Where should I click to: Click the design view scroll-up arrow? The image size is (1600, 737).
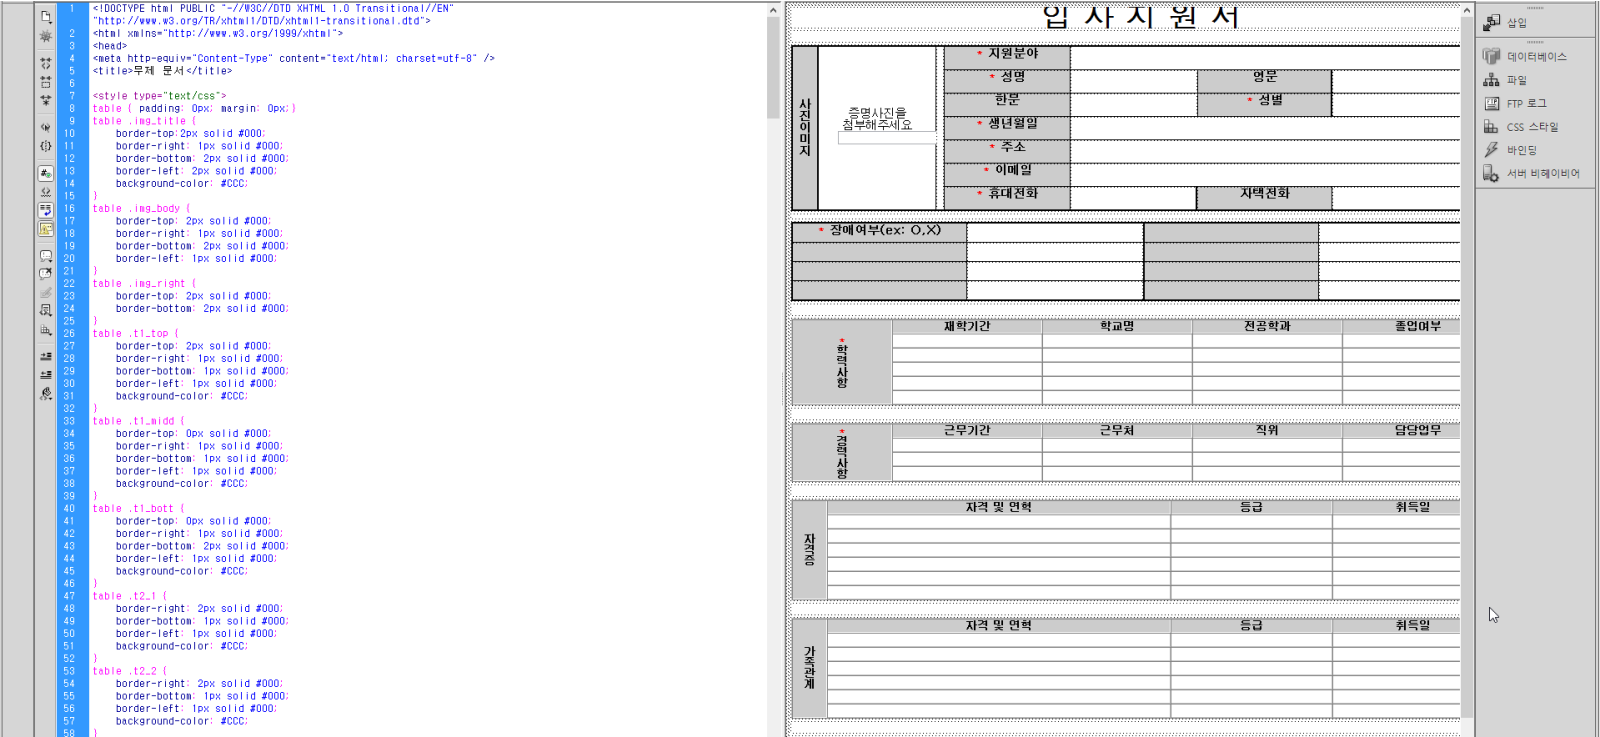(x=1467, y=10)
